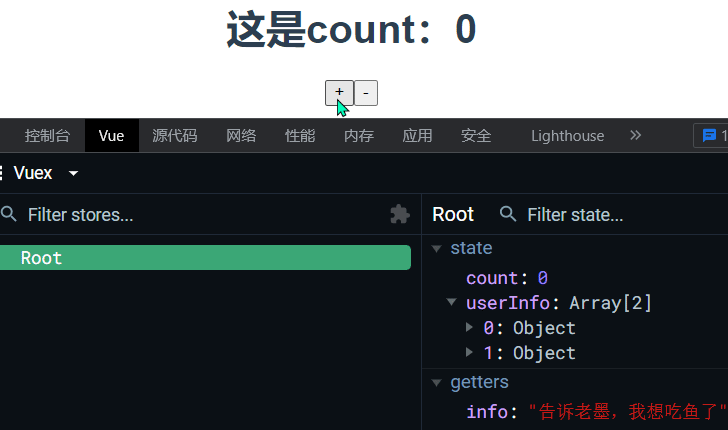Open the 安全 security tab

tap(476, 136)
